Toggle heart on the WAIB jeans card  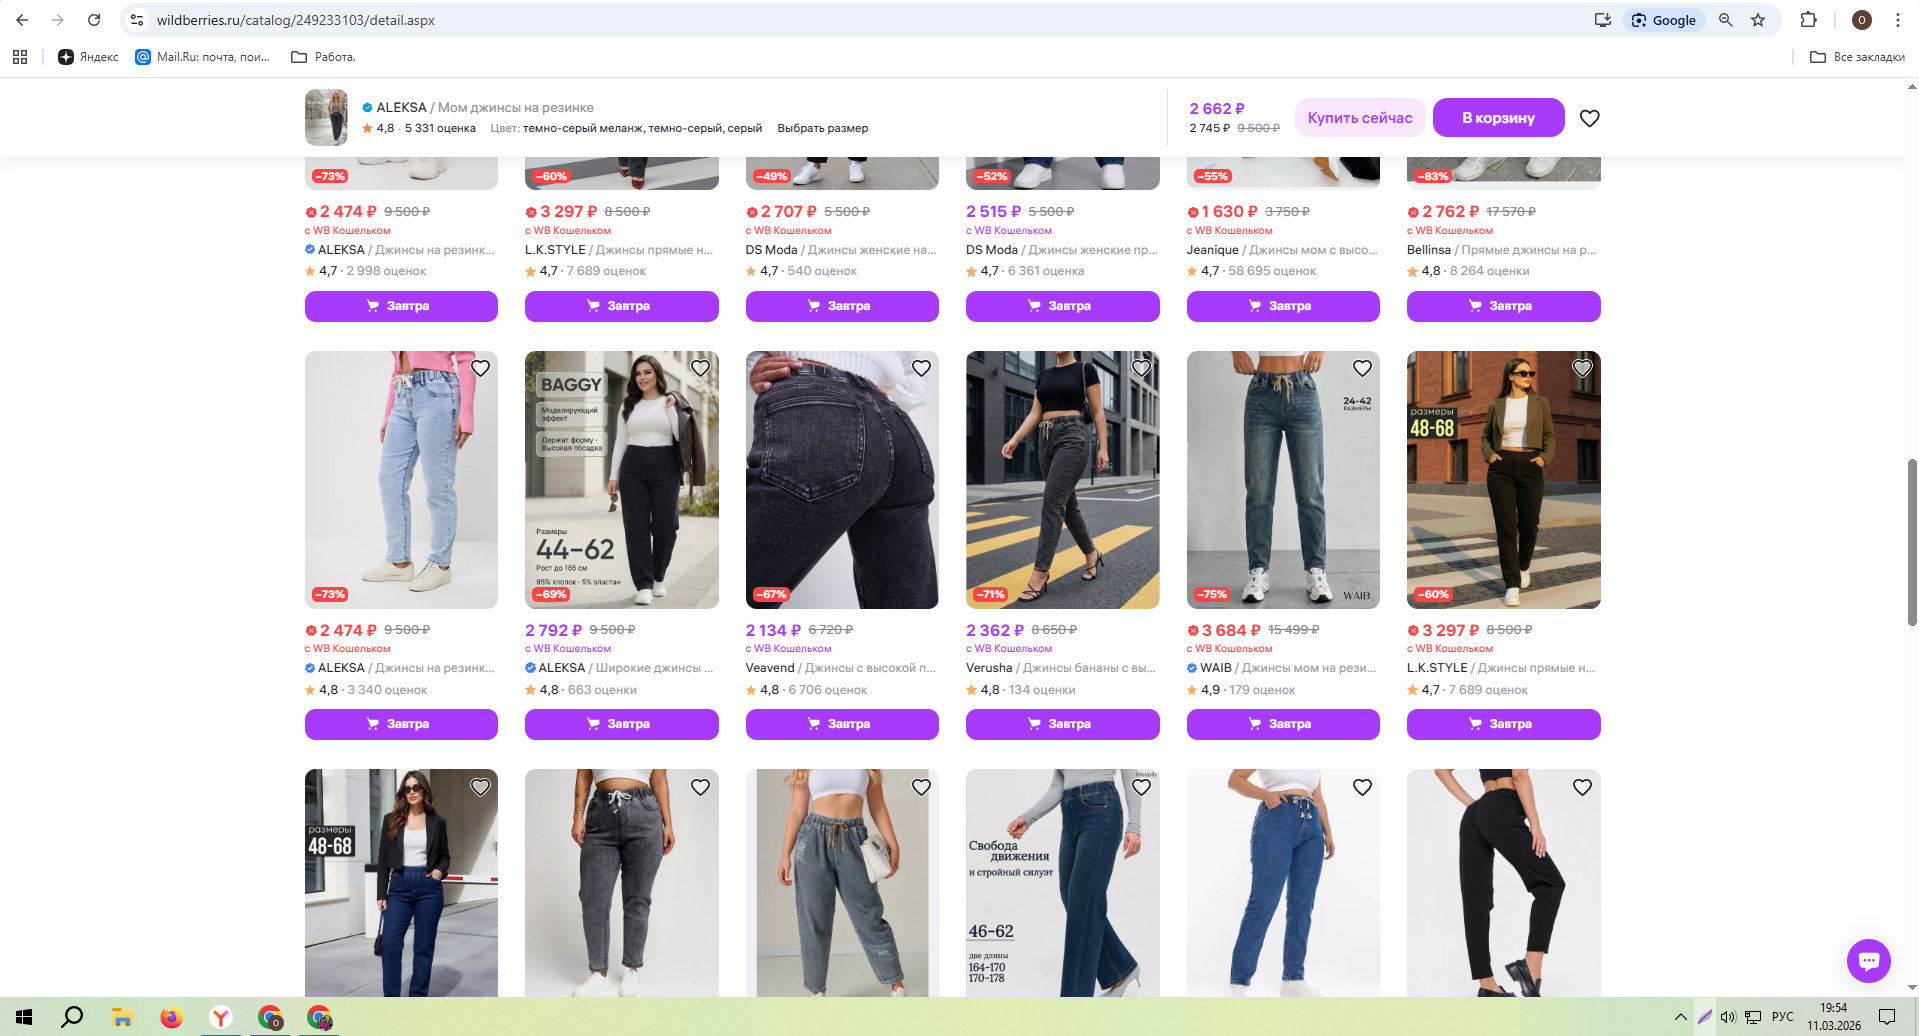pyautogui.click(x=1362, y=368)
